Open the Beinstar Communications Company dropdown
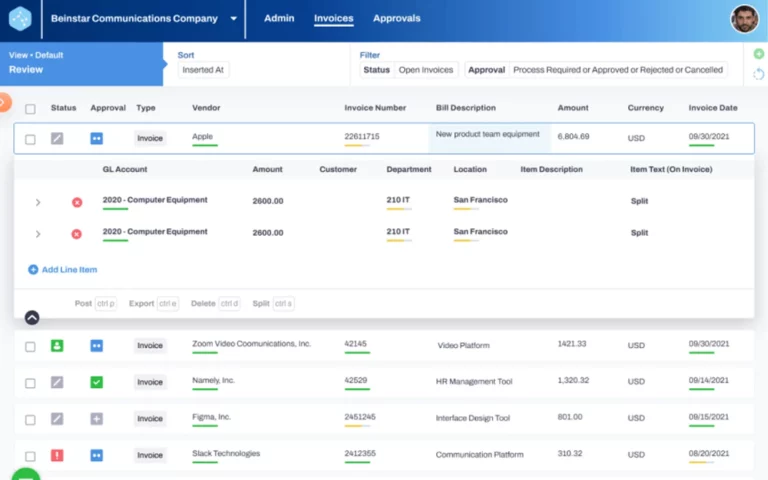The height and width of the screenshot is (480, 768). tap(233, 18)
